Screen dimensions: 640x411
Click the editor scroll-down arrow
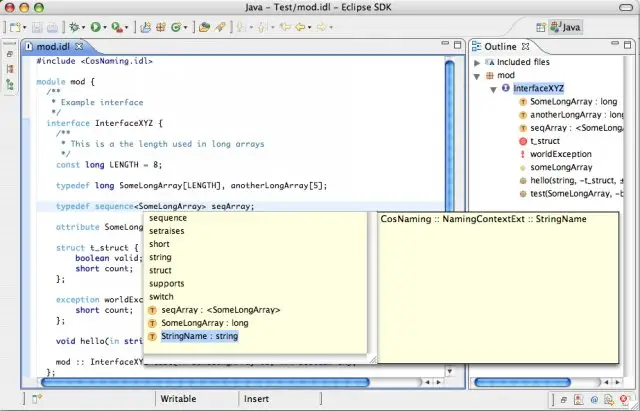pyautogui.click(x=450, y=371)
